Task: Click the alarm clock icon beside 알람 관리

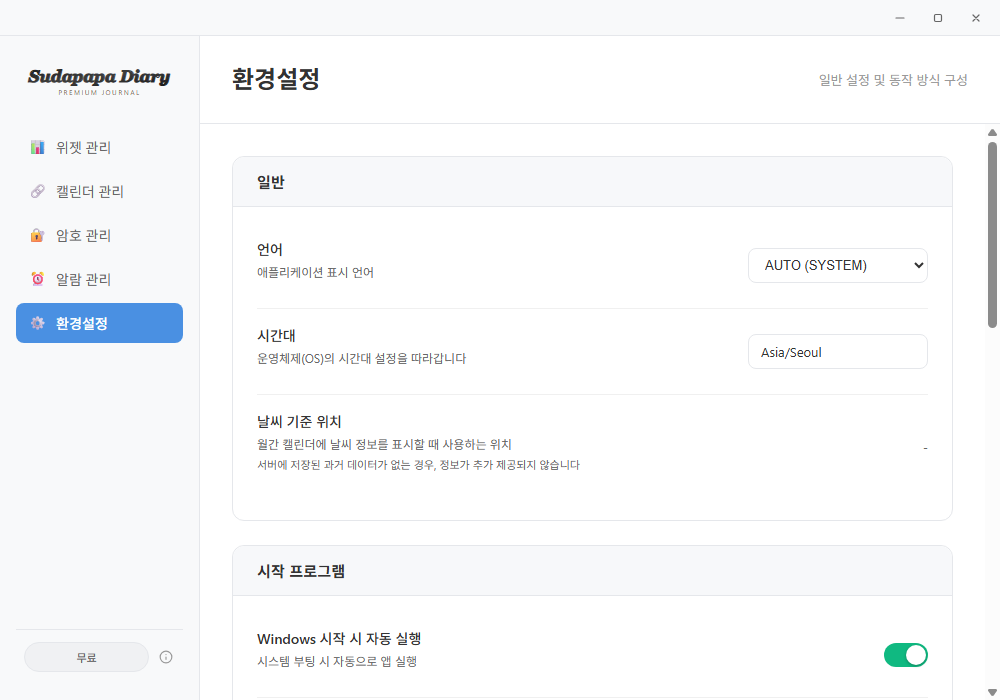Action: 38,279
